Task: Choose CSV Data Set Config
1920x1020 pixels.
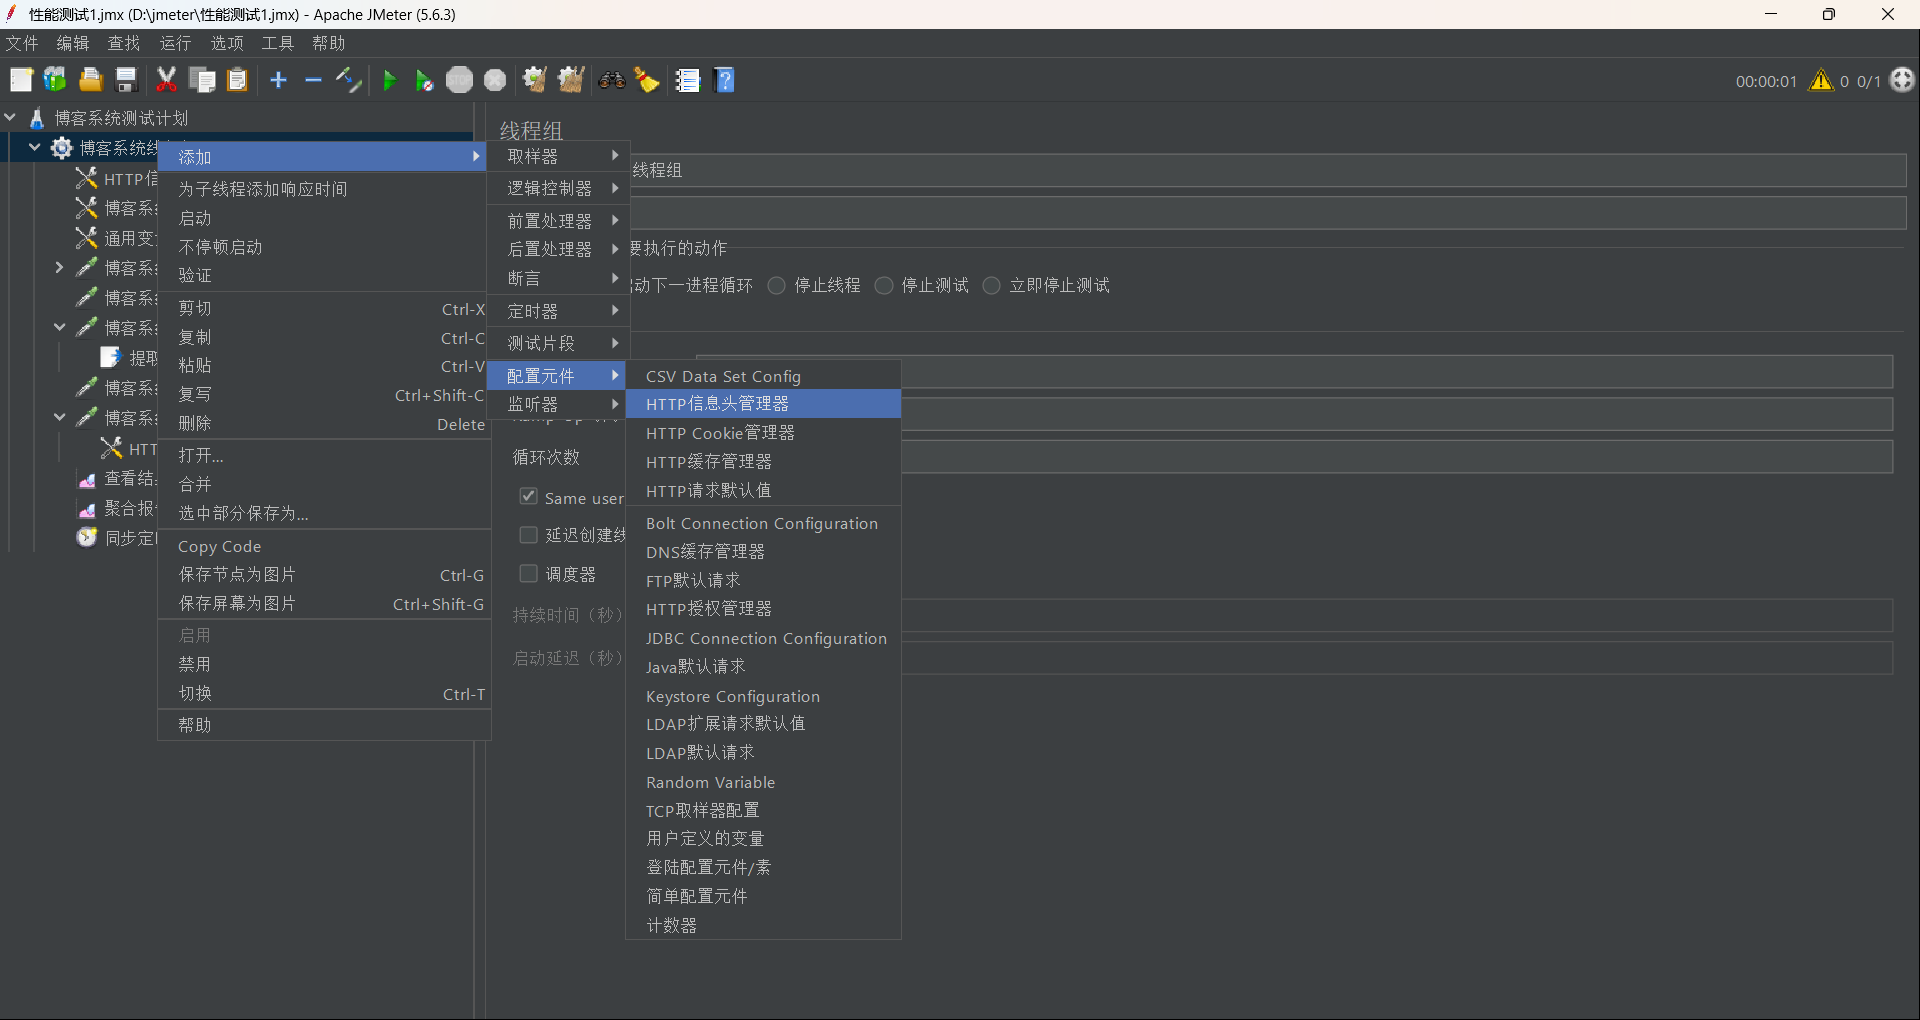Action: (x=763, y=376)
